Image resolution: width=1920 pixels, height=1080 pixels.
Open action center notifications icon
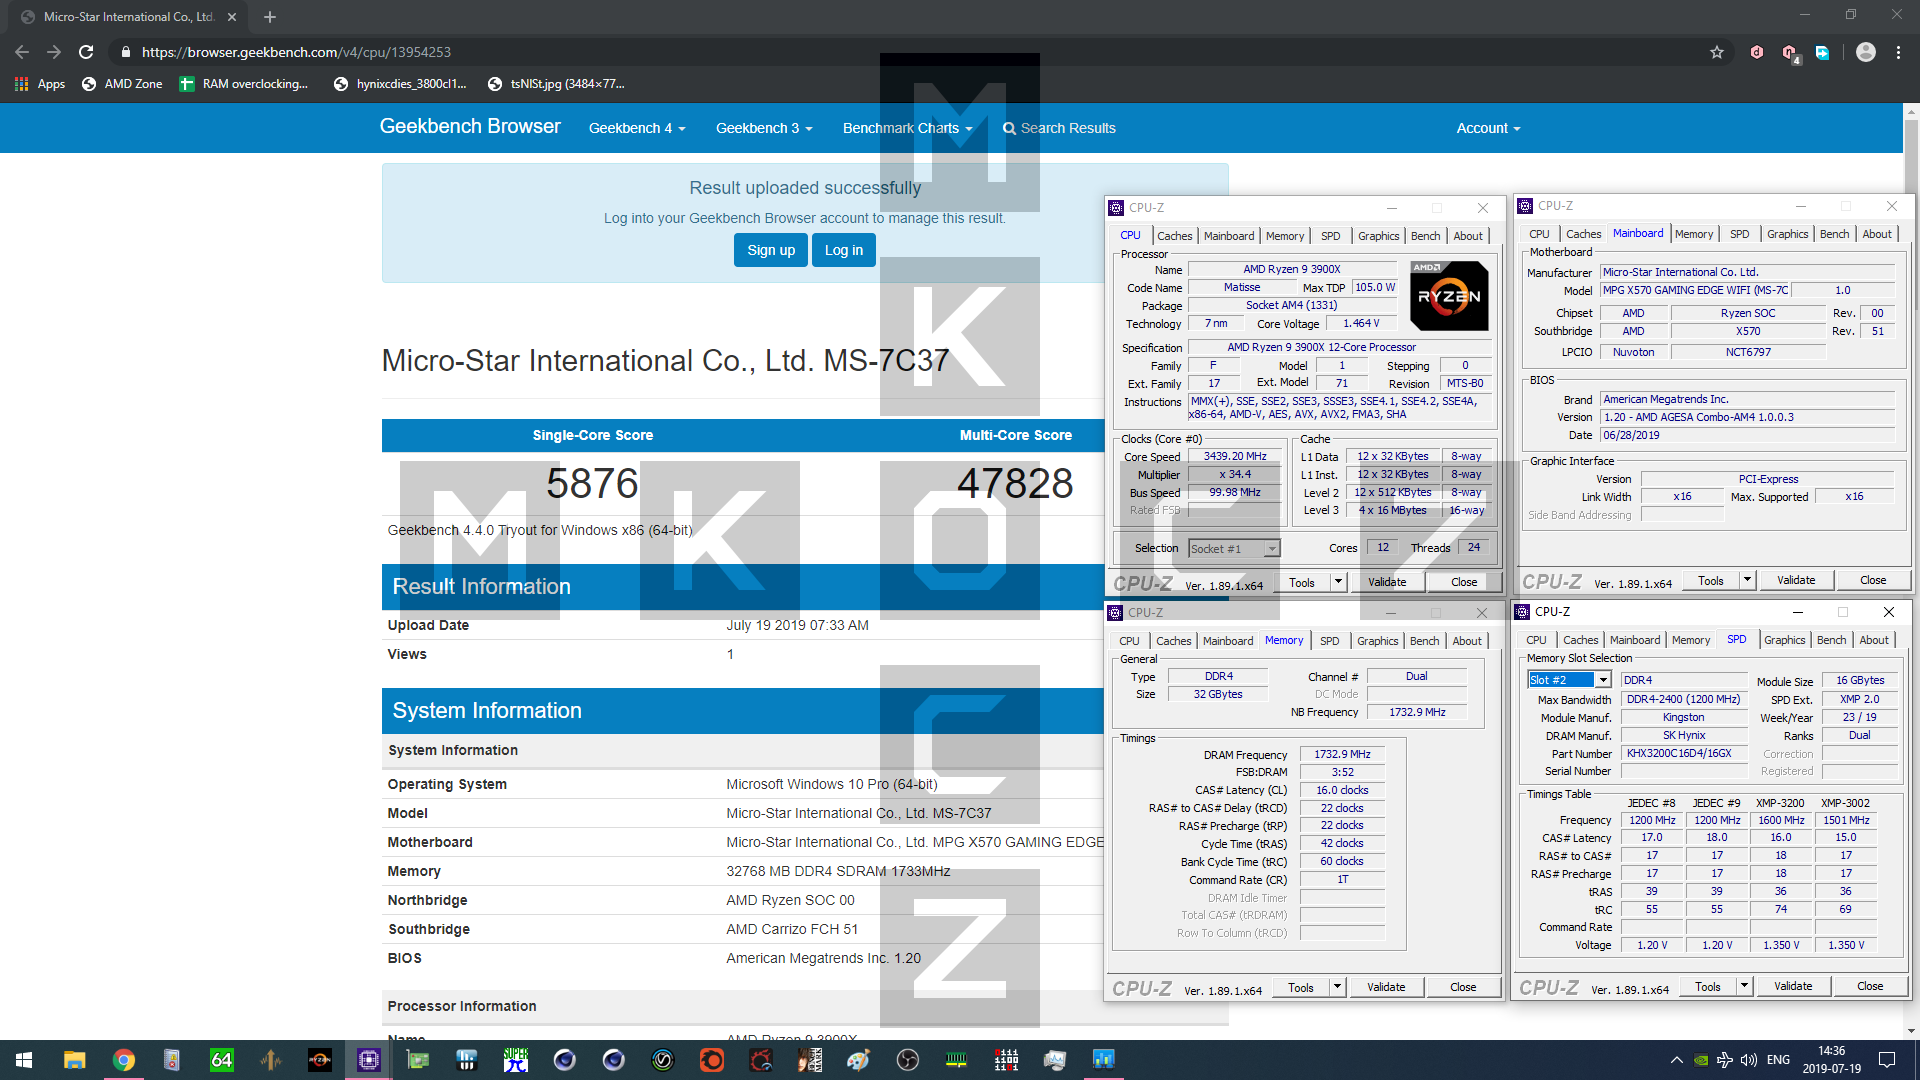(x=1887, y=1060)
